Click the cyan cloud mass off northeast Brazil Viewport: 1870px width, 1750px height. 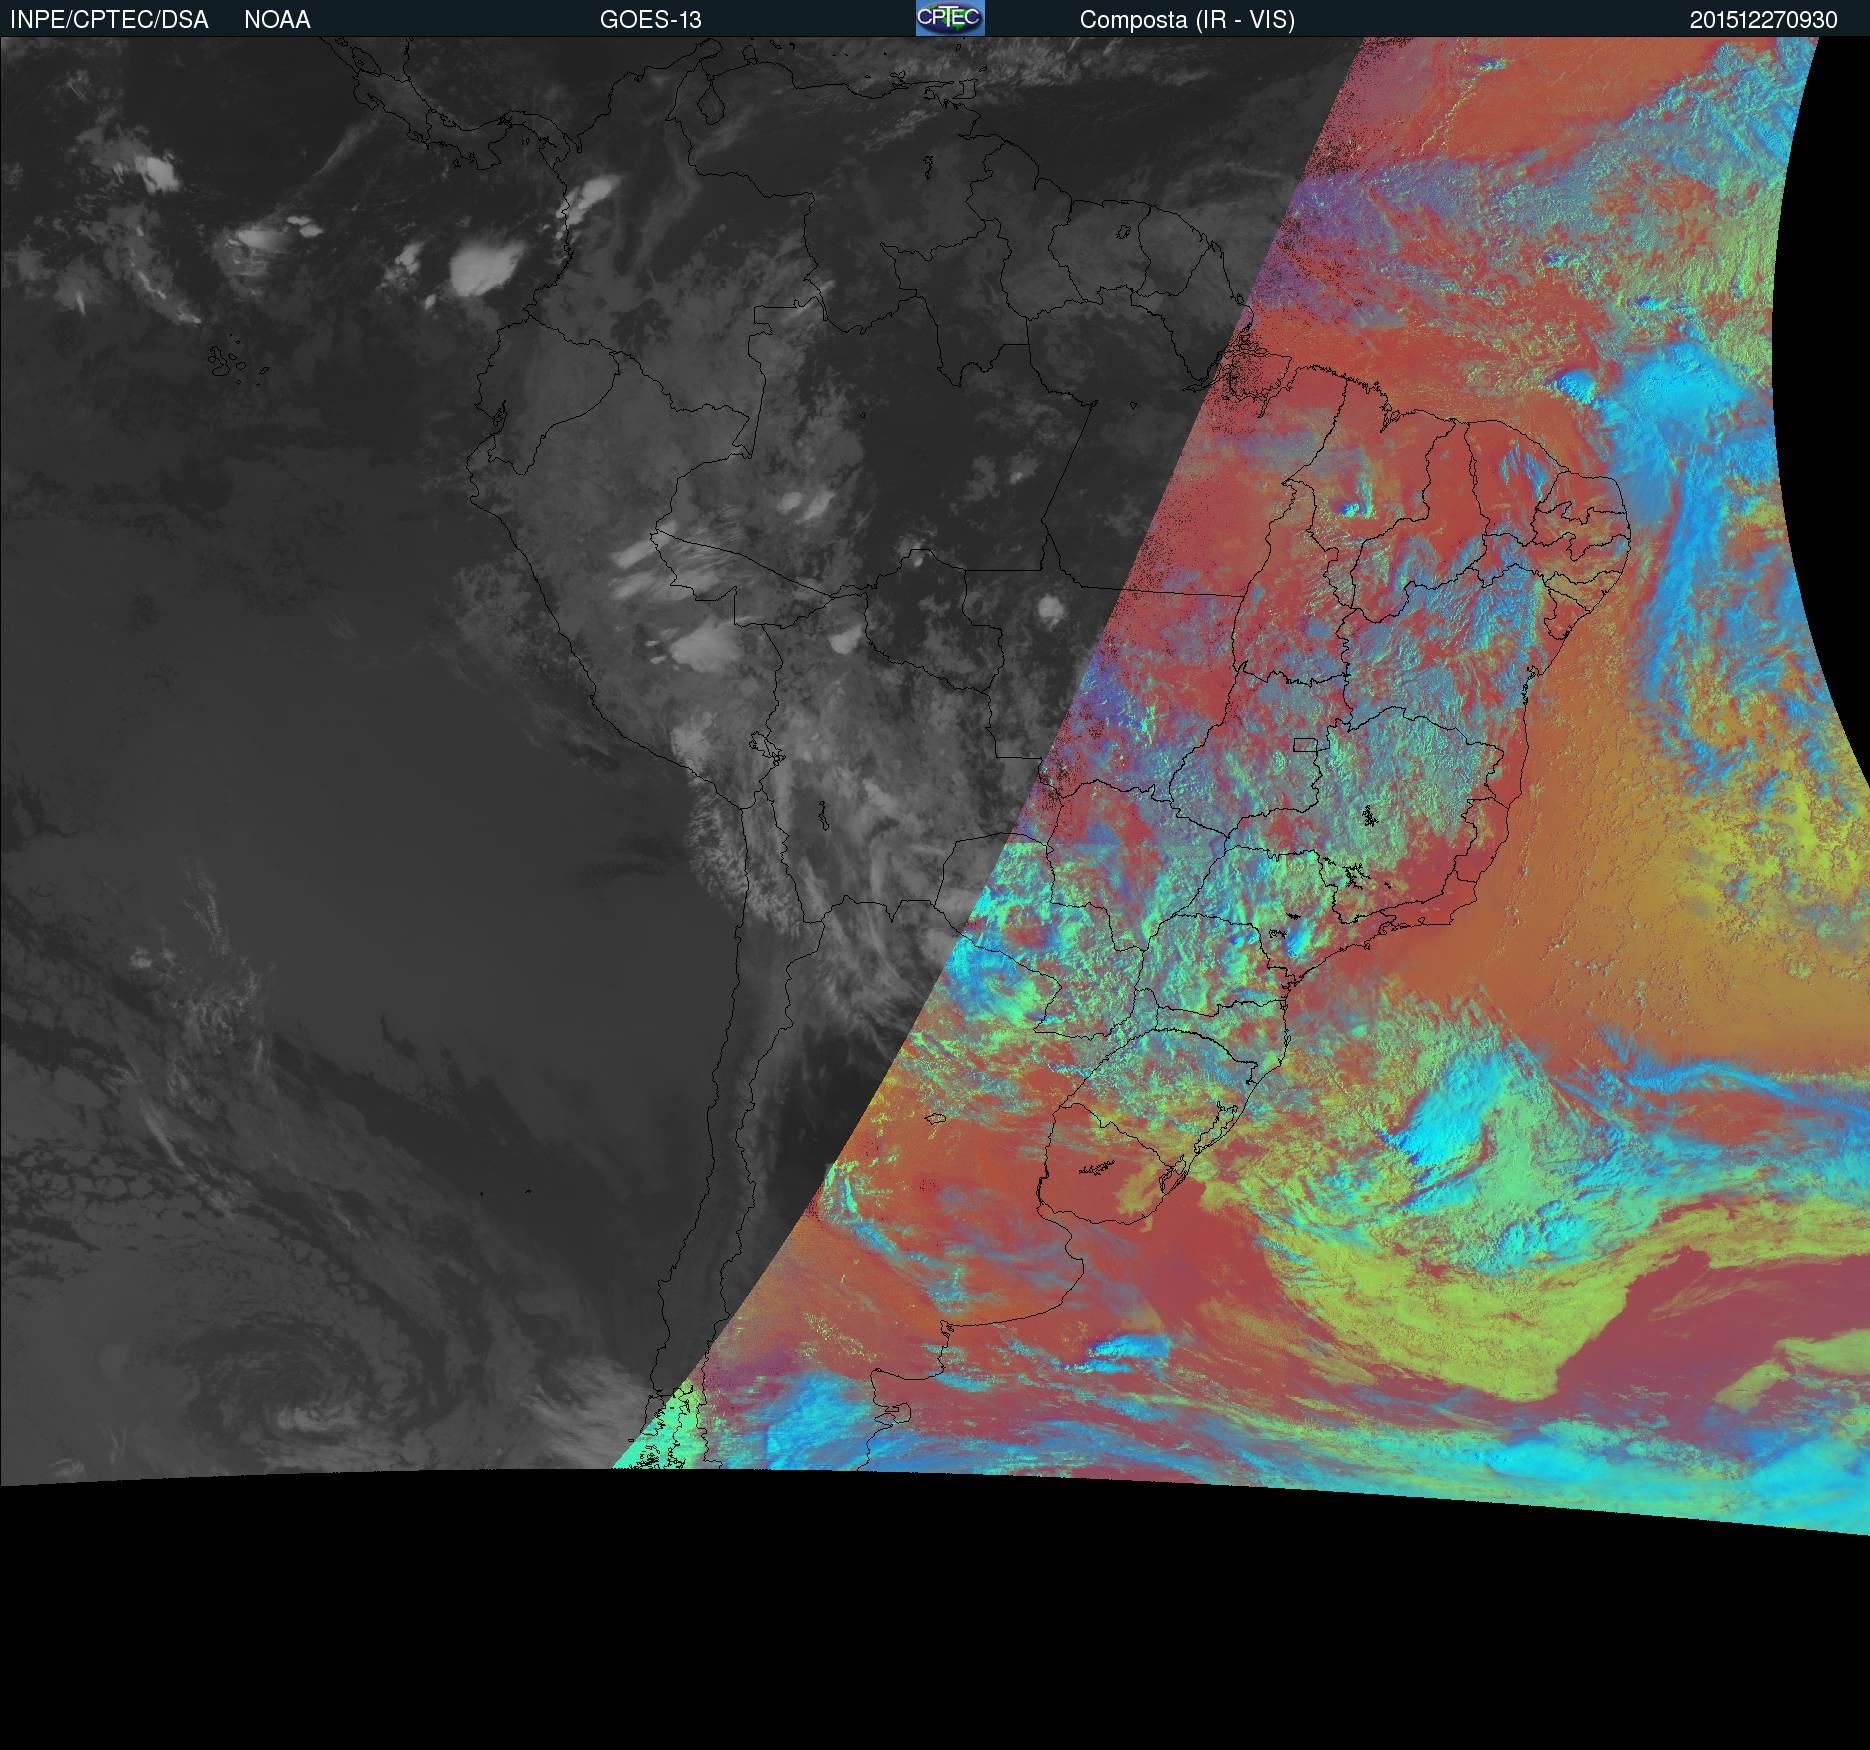pyautogui.click(x=1680, y=450)
